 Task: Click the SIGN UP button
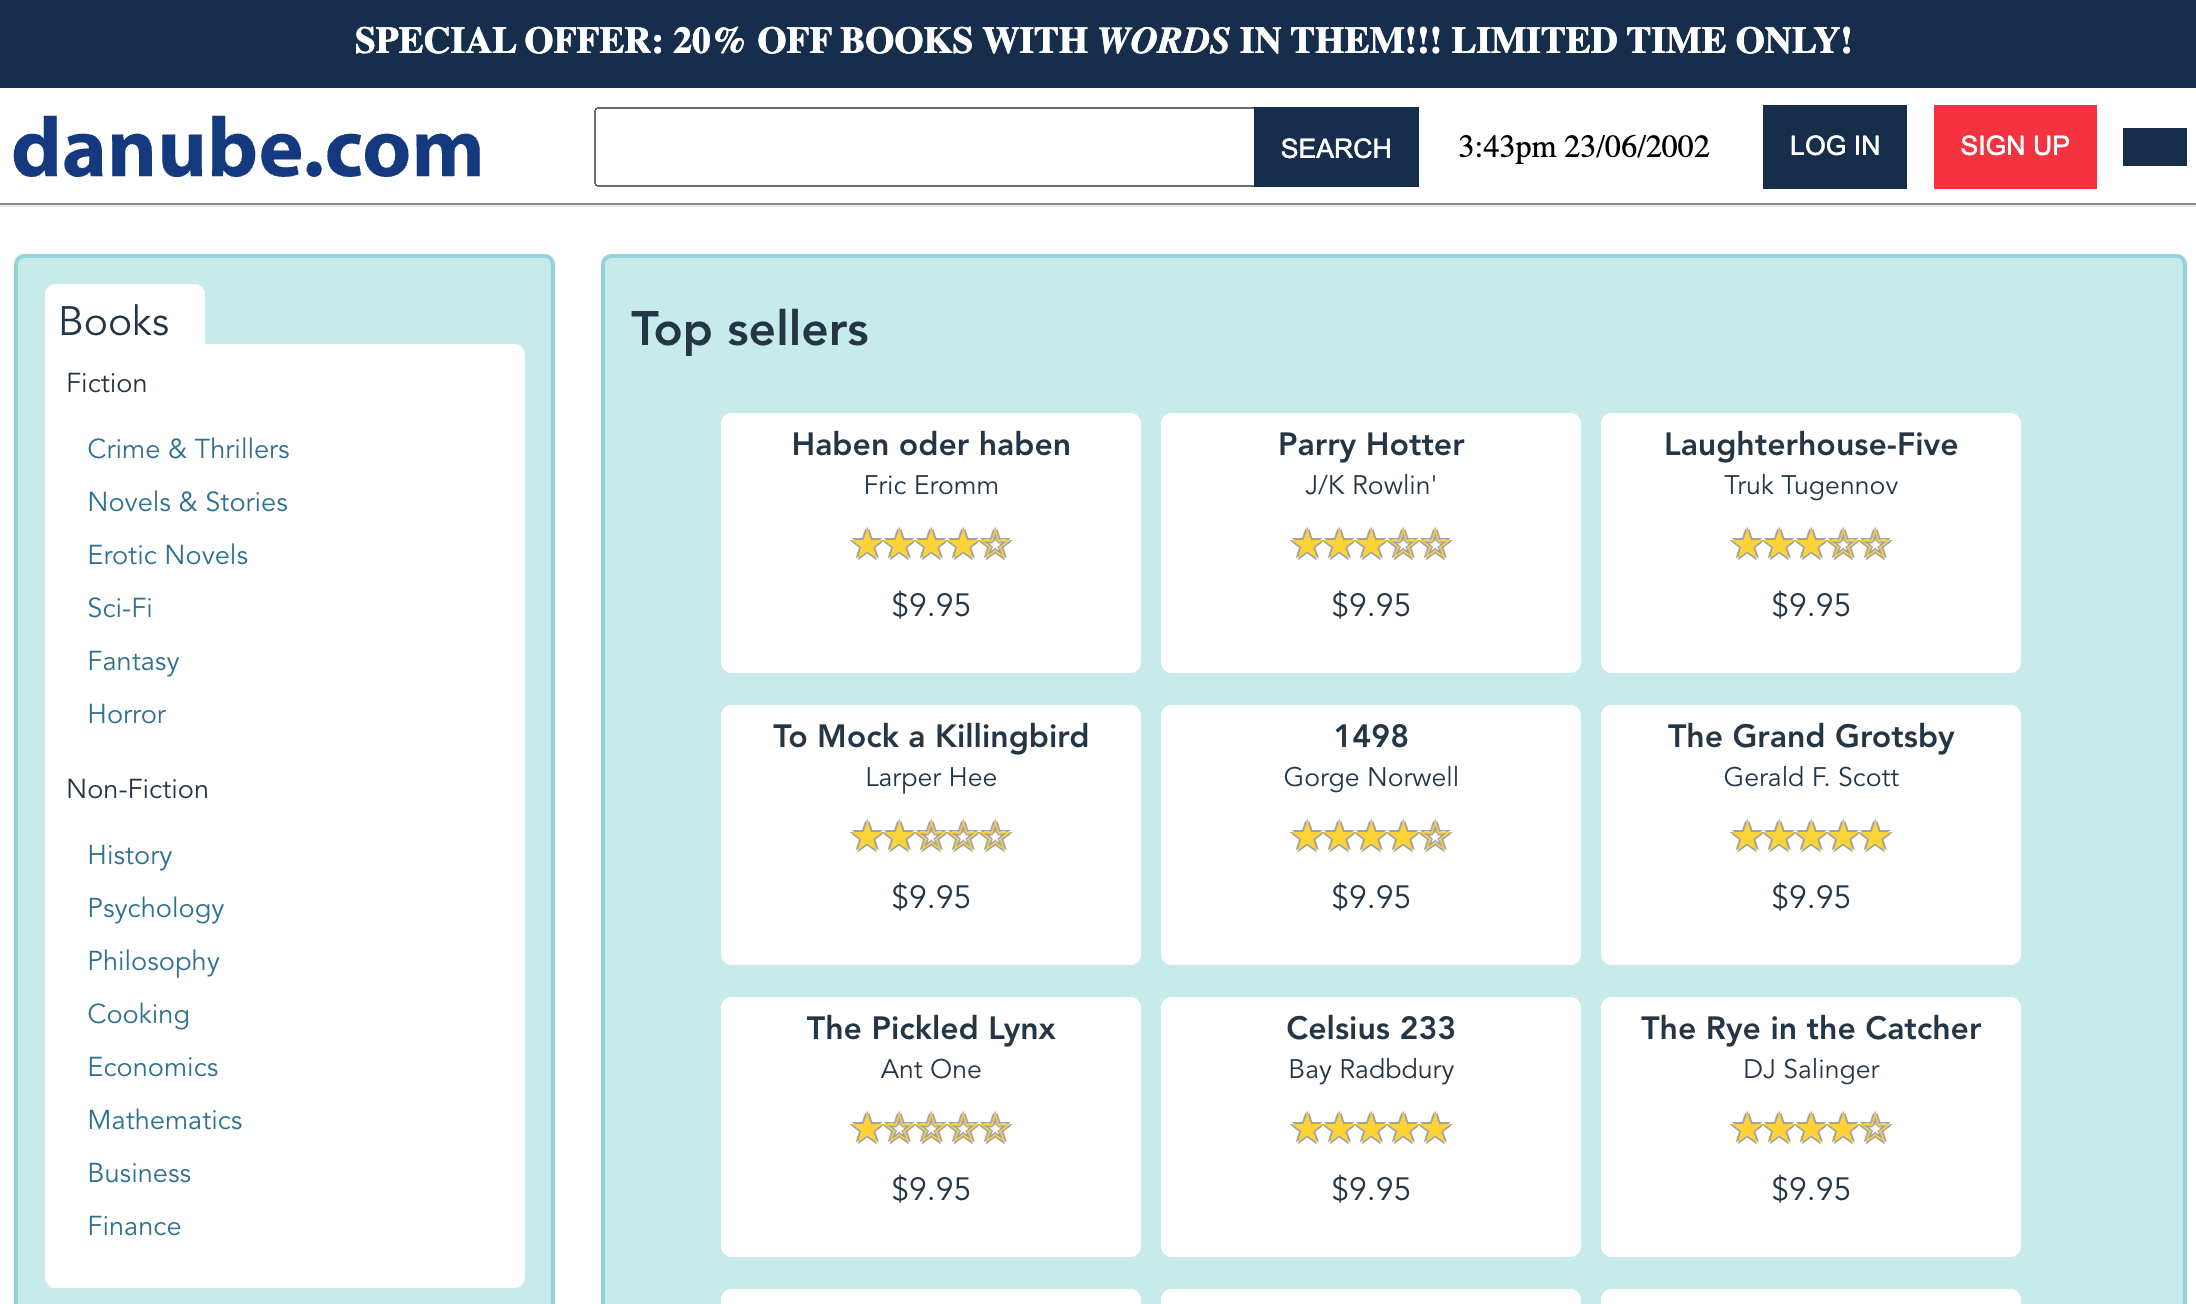[x=2014, y=147]
